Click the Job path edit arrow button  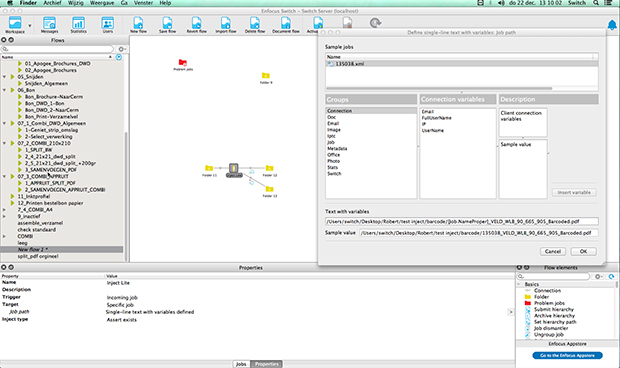tap(511, 312)
